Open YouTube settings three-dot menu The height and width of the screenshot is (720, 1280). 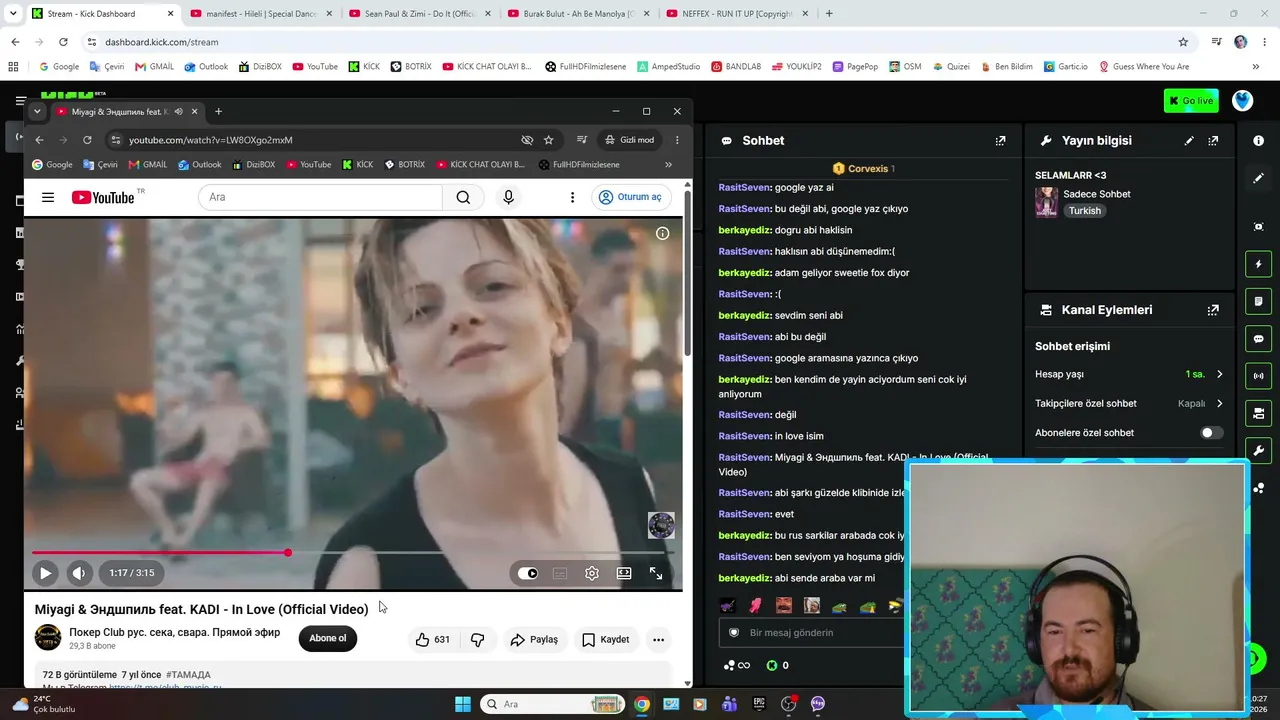point(572,197)
